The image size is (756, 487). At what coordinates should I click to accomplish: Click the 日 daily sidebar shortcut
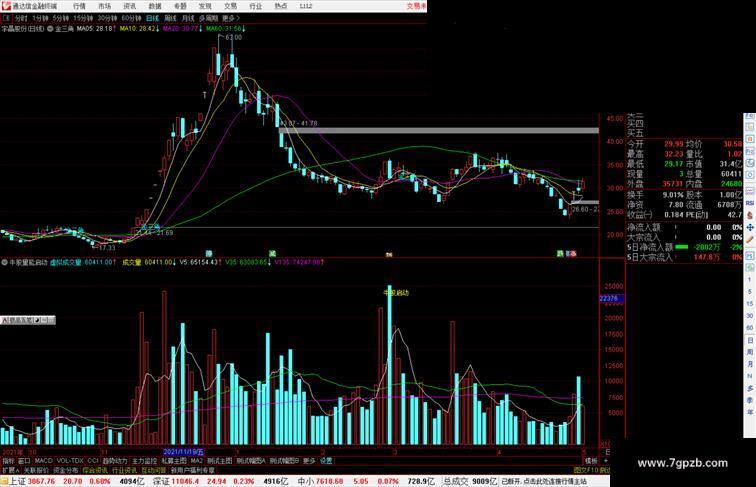(x=750, y=340)
